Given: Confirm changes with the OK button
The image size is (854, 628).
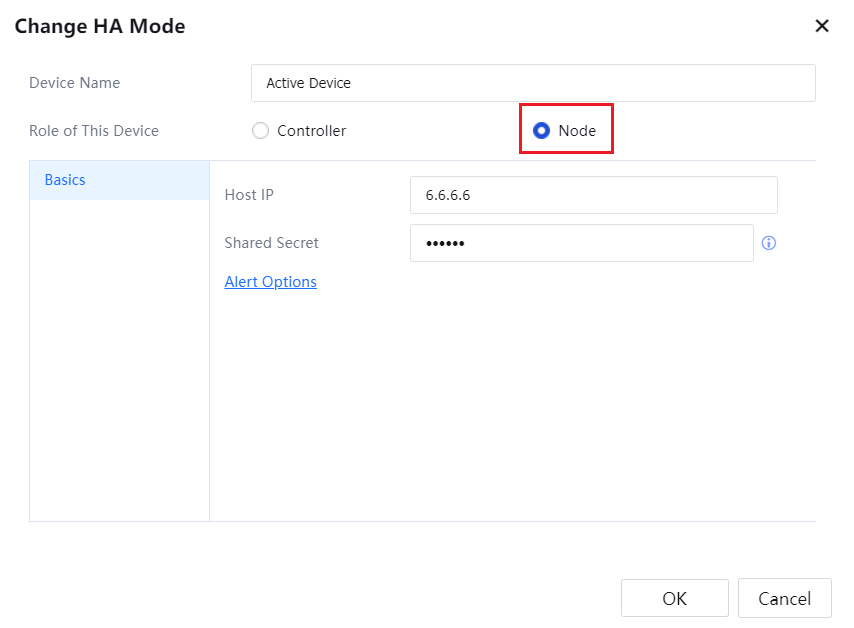Looking at the screenshot, I should (674, 598).
